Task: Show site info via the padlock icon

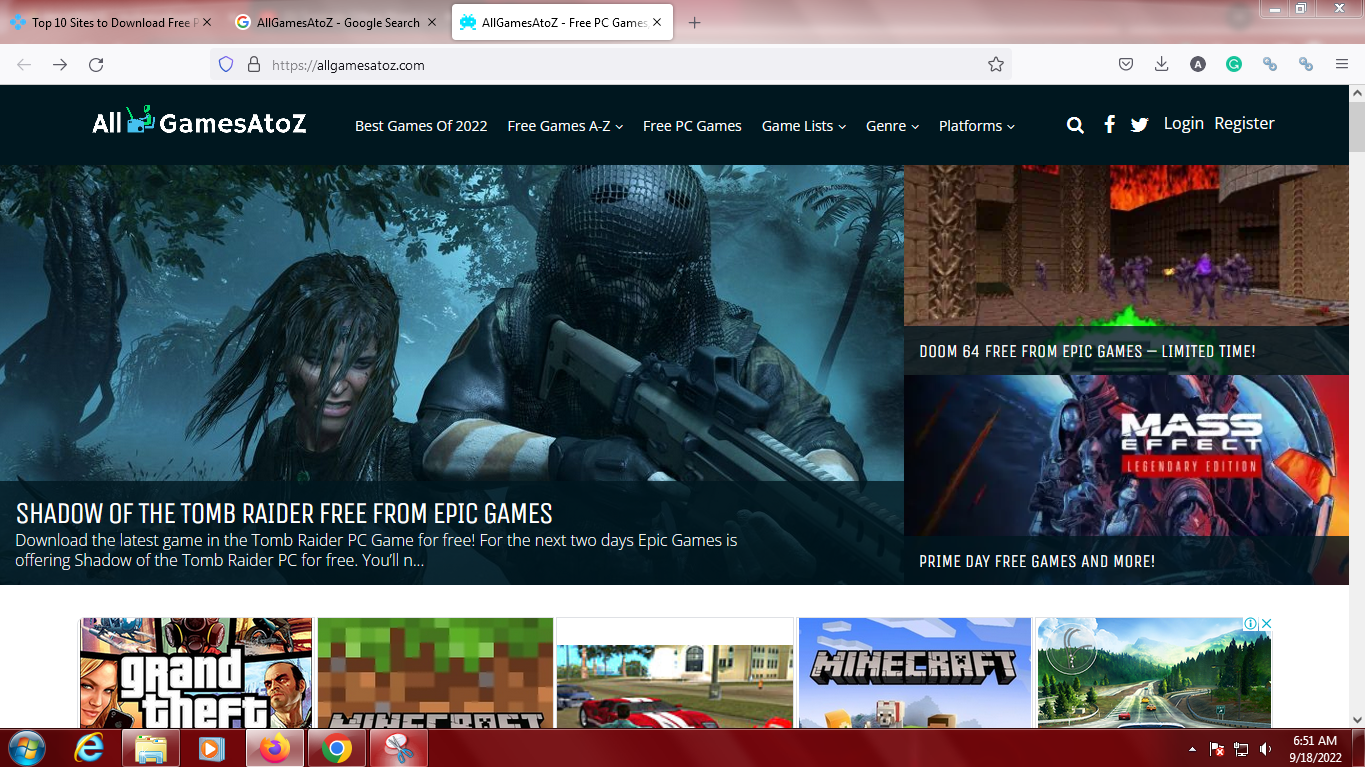Action: (253, 64)
